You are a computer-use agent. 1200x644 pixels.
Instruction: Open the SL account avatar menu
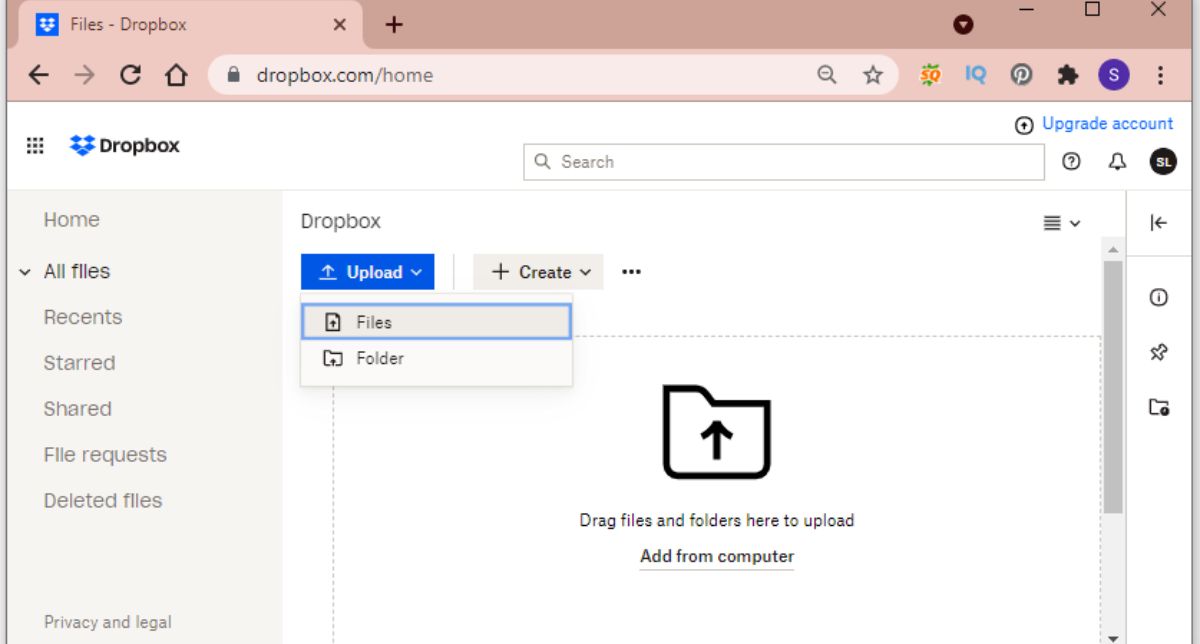[x=1162, y=161]
